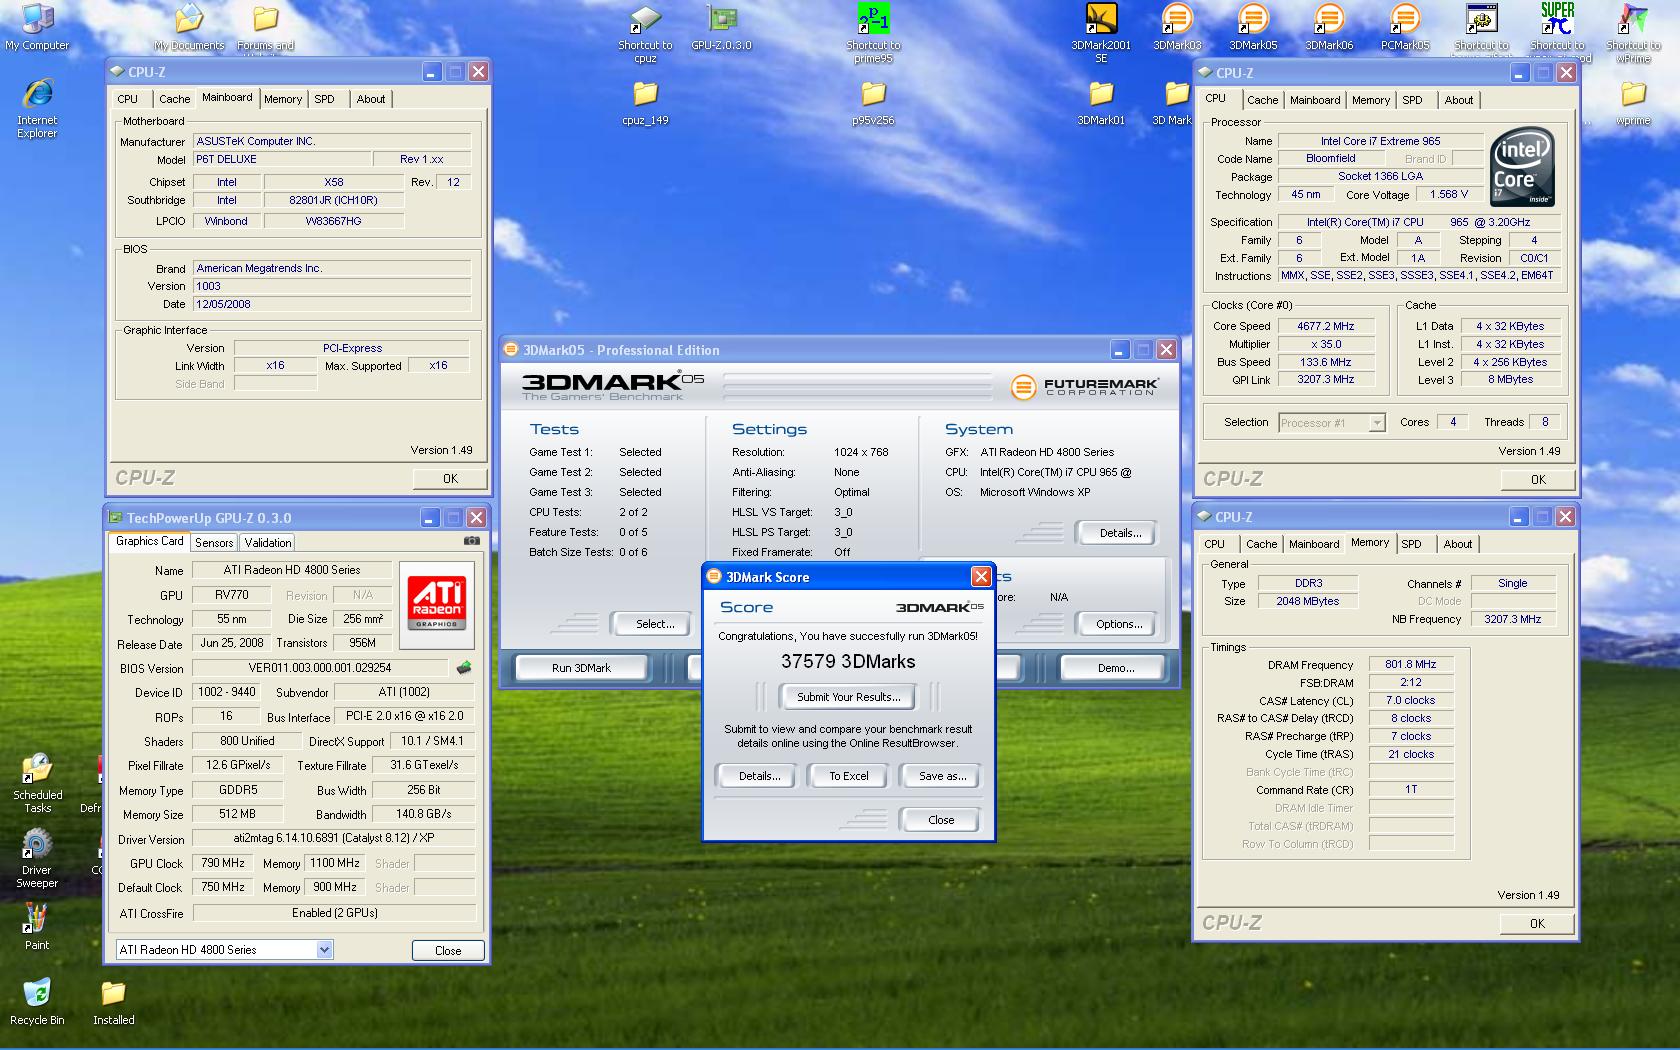Click Core Voltage 1.568 V value
The width and height of the screenshot is (1680, 1050).
point(1449,195)
